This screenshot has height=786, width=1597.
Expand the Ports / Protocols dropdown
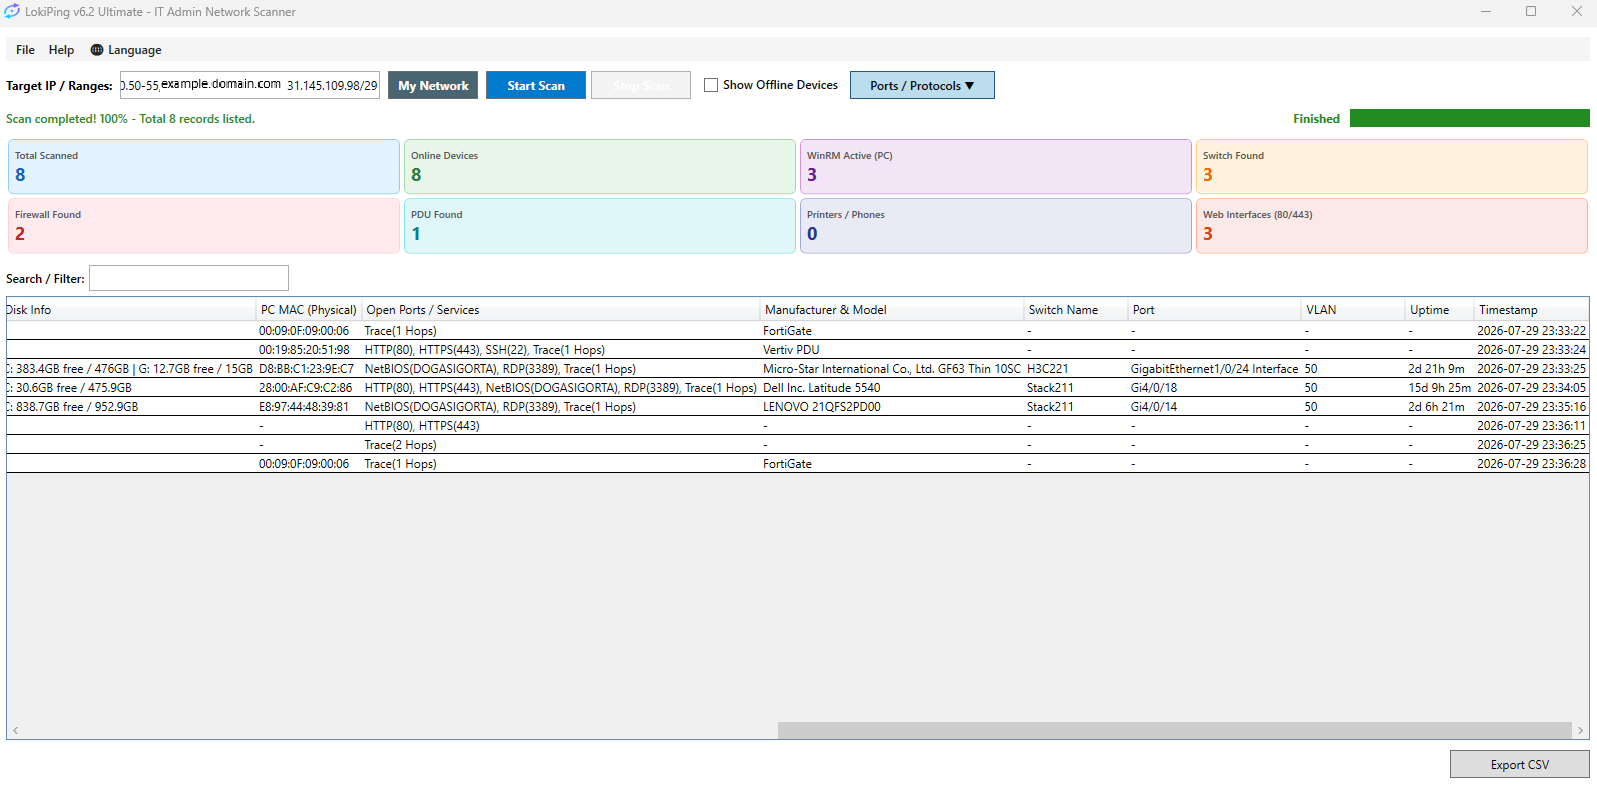tap(922, 85)
